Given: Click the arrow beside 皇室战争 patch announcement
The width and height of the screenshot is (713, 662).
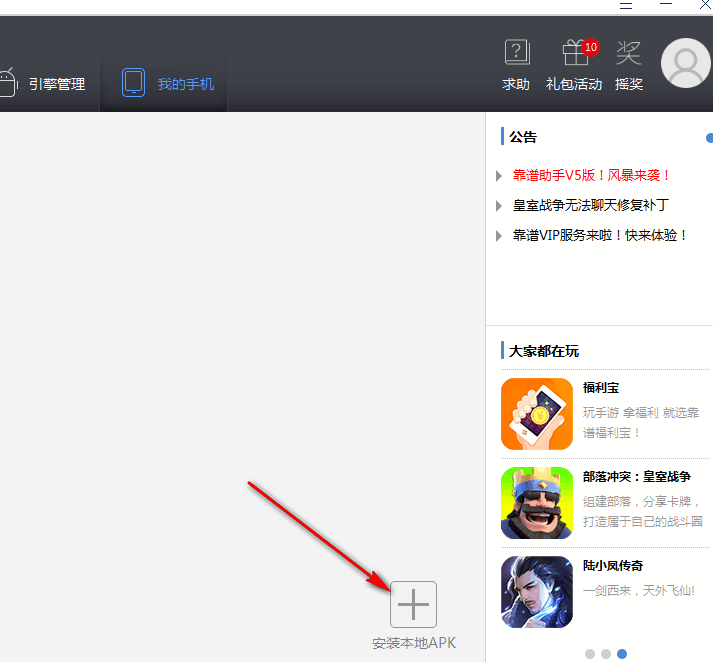Looking at the screenshot, I should tap(499, 206).
